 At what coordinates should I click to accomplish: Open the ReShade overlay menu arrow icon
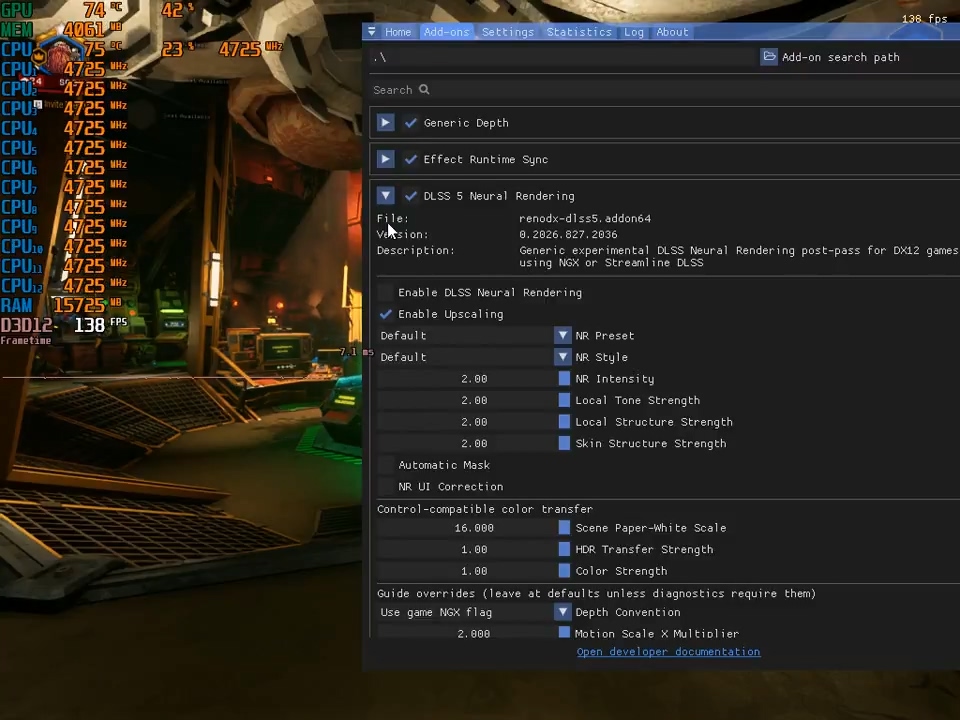click(372, 31)
